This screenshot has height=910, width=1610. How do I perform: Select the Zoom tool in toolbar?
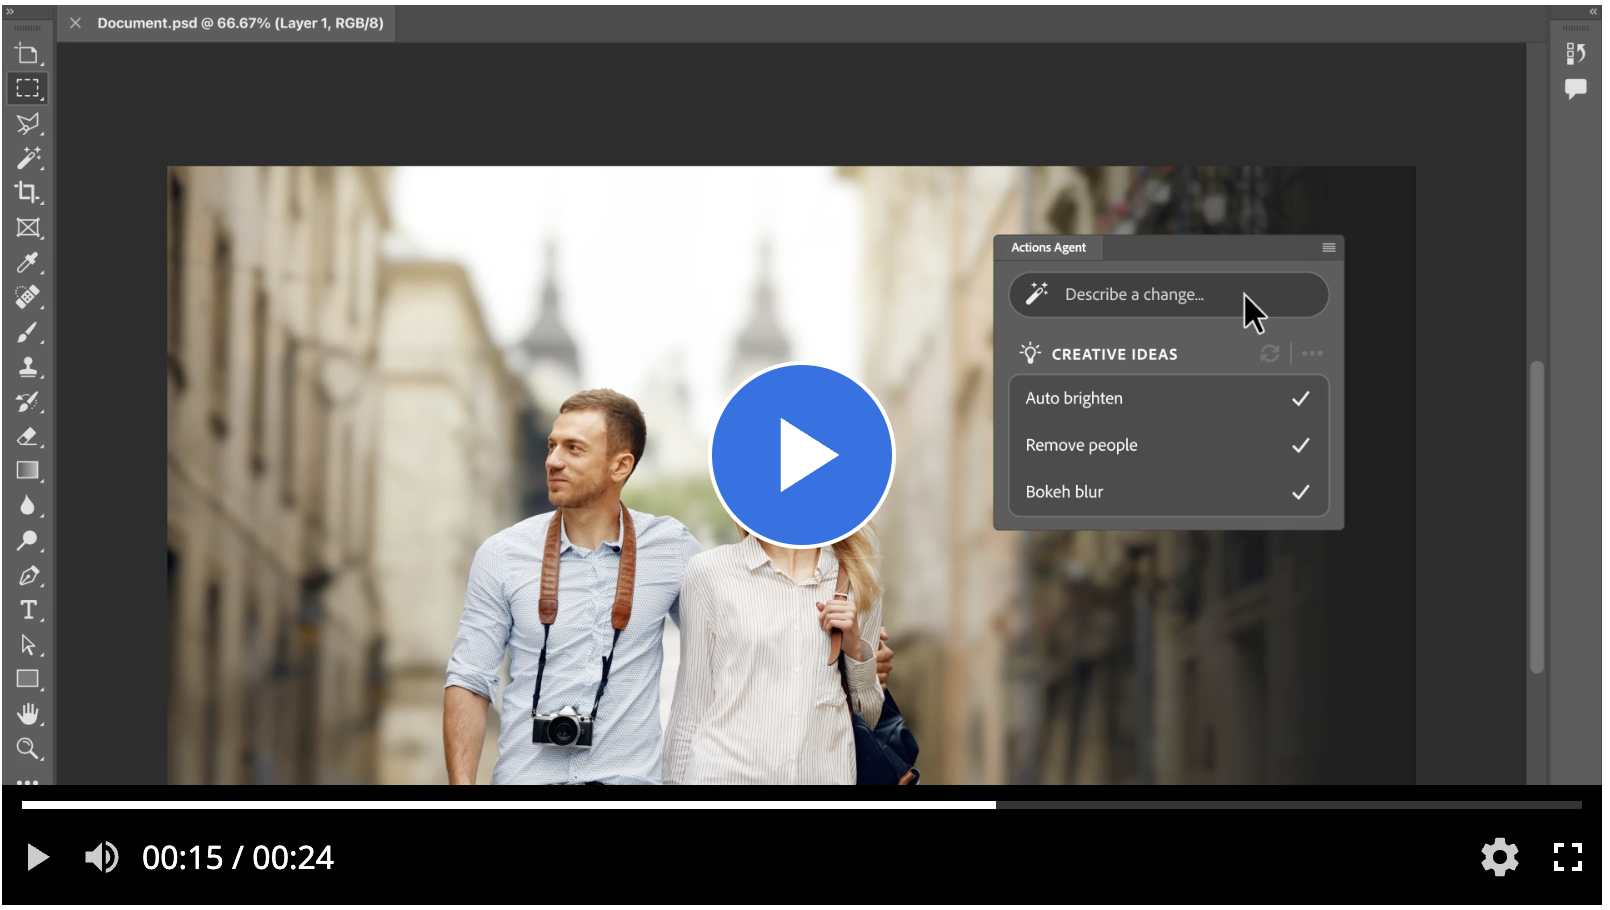click(x=28, y=749)
